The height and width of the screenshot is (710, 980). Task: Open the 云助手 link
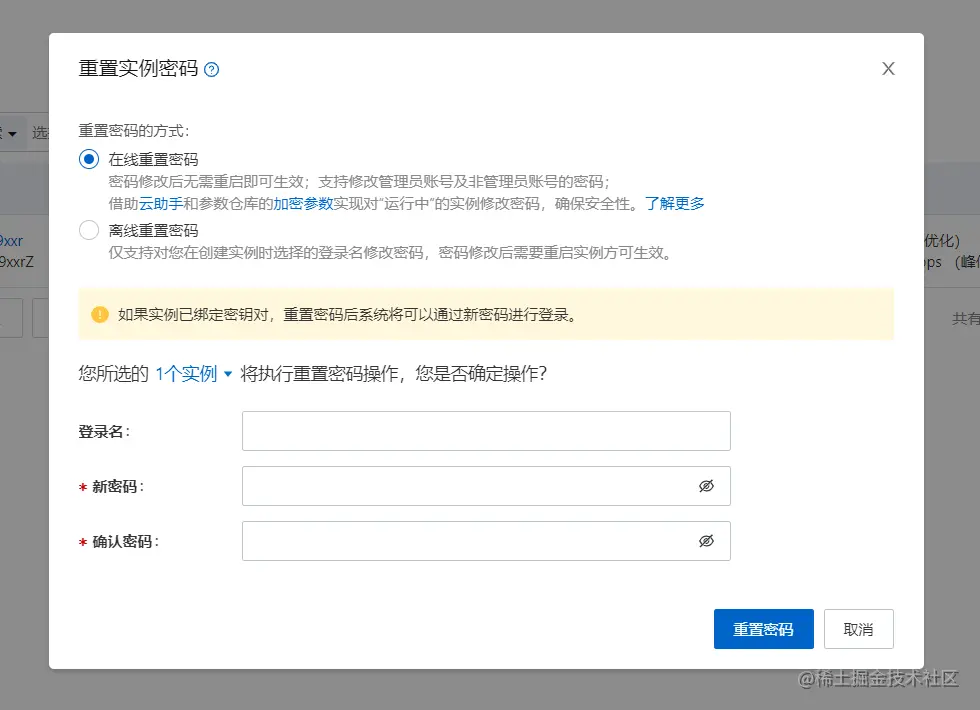pos(161,204)
